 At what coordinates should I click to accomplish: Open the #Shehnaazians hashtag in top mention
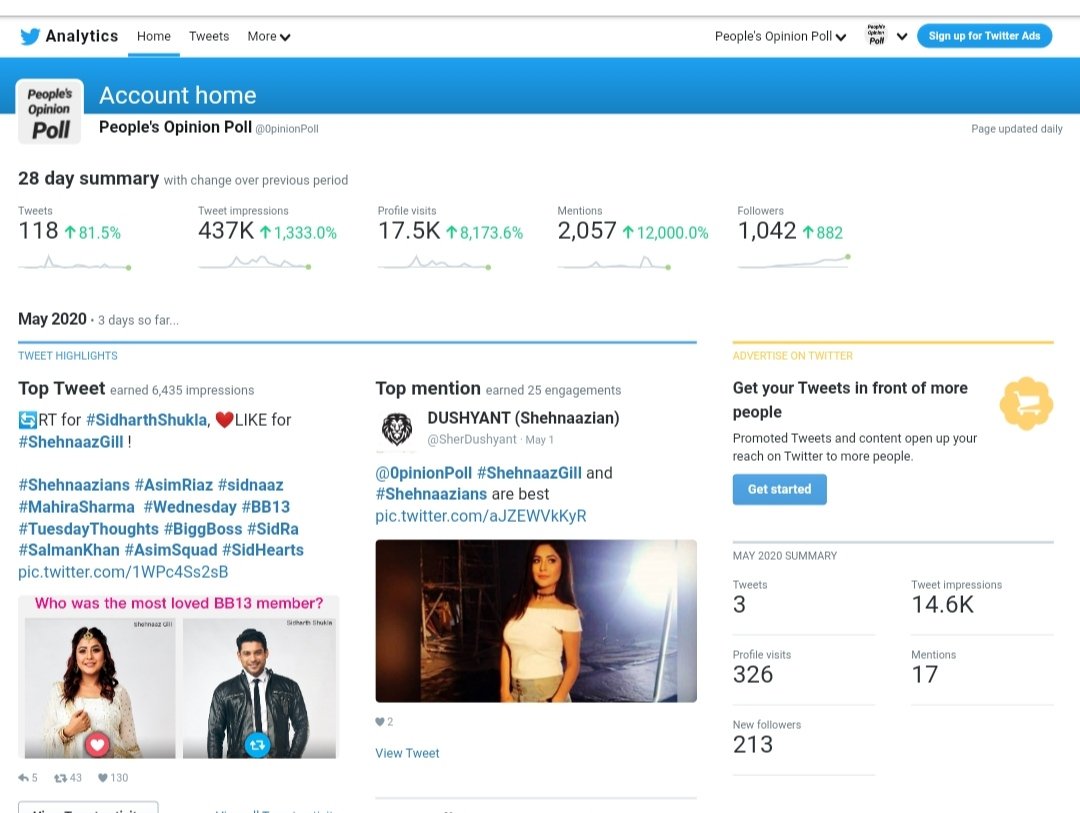[x=431, y=494]
